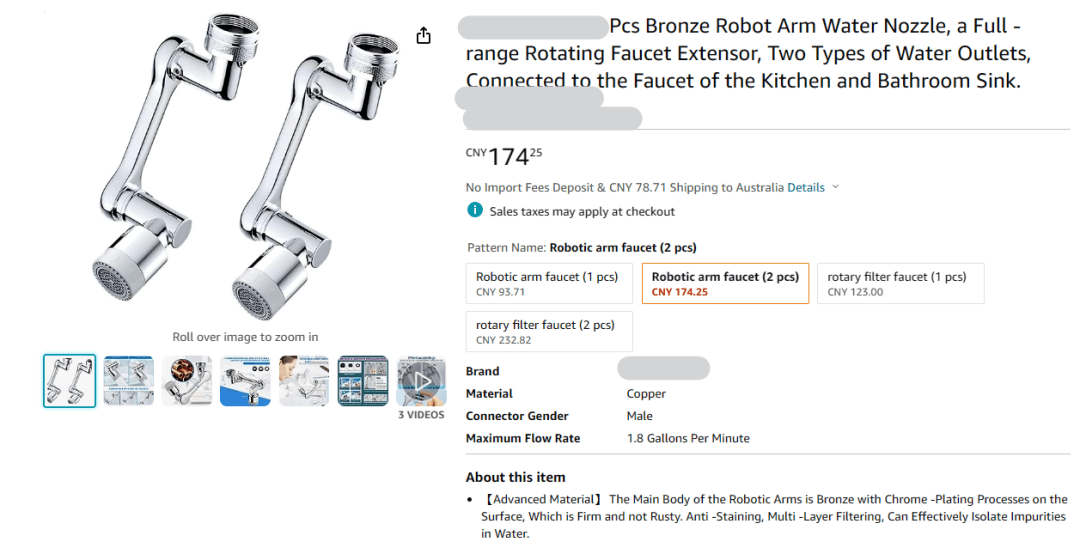Open the dark teal infographic thumbnail
Viewport: 1080px width, 542px height.
pyautogui.click(x=362, y=381)
